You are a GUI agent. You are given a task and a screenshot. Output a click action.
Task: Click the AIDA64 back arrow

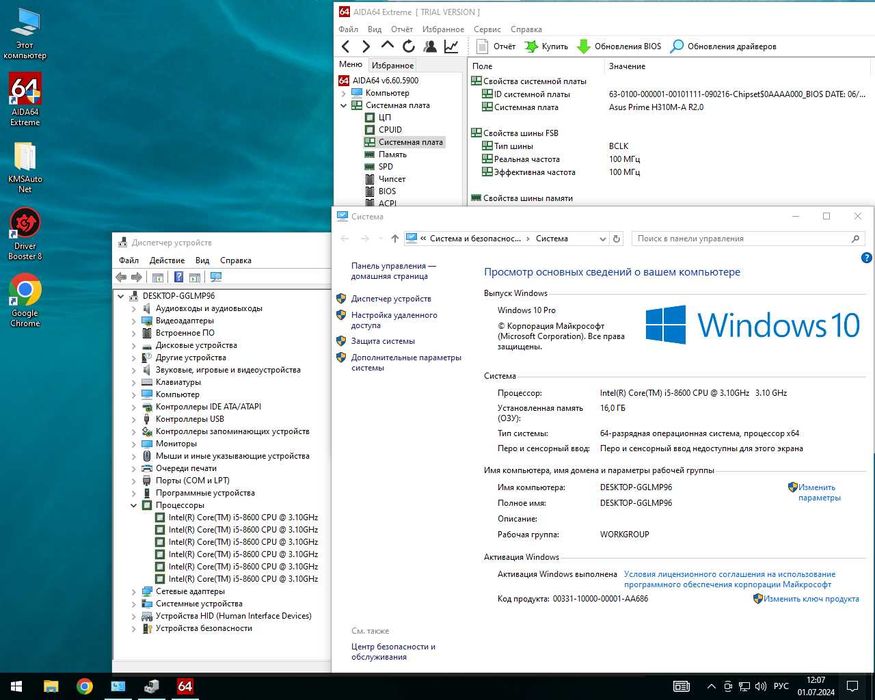click(x=345, y=46)
